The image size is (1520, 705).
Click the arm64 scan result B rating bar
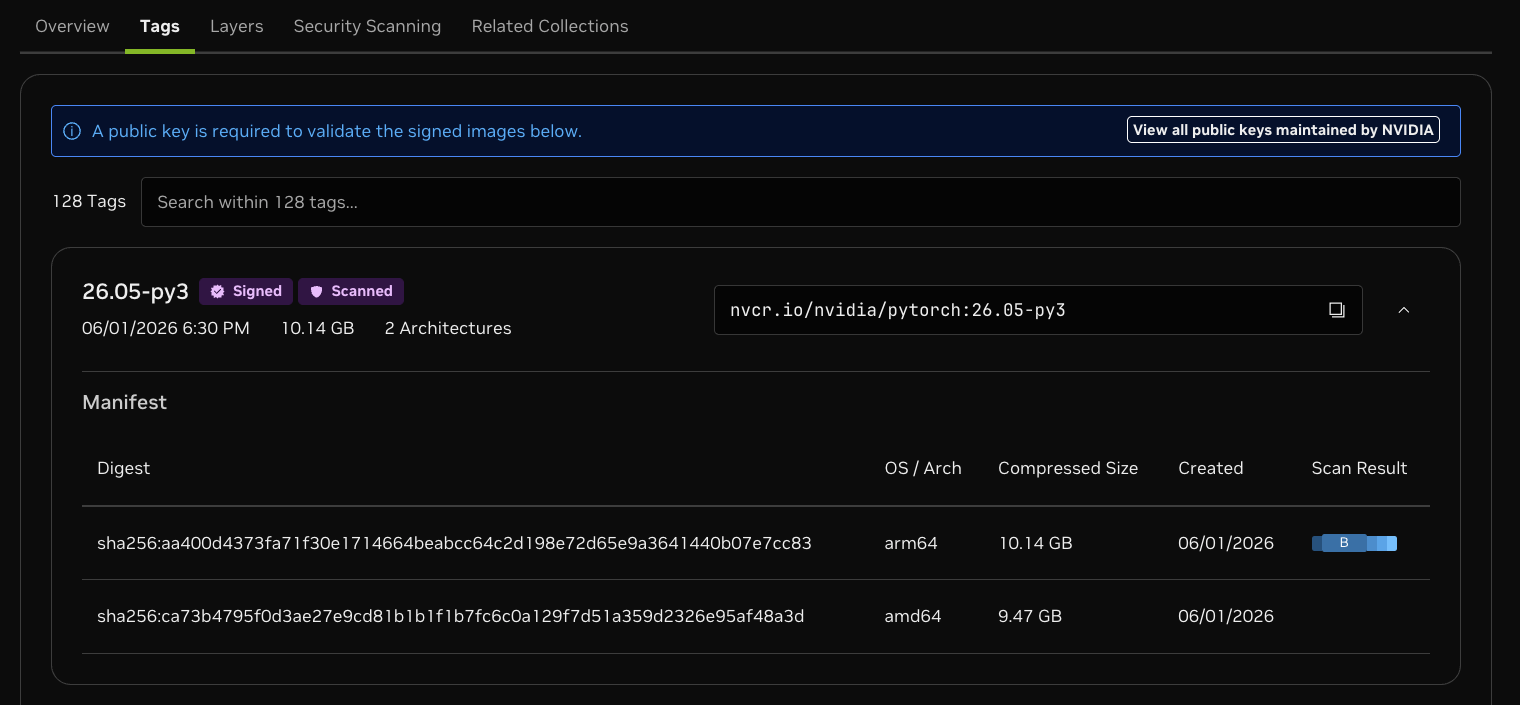pos(1354,543)
